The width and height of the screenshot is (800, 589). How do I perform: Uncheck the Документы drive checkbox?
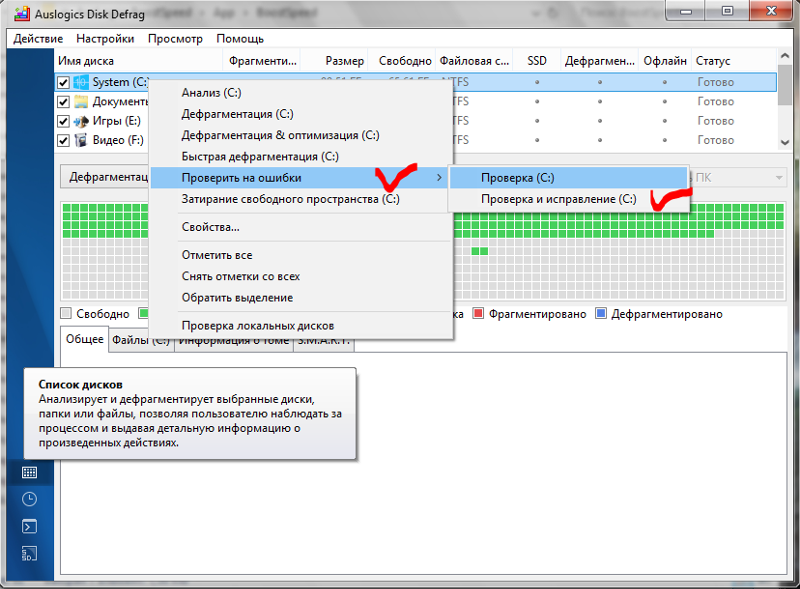[x=63, y=102]
